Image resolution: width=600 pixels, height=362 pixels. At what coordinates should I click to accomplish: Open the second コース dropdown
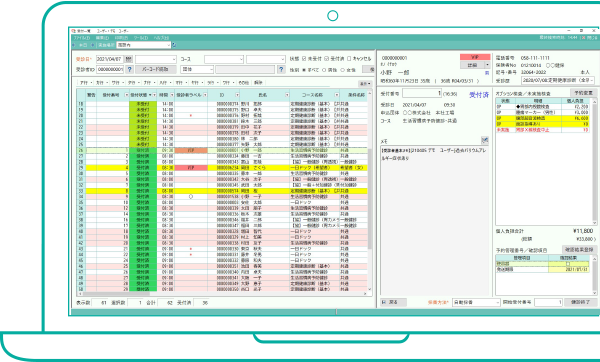coord(266,59)
